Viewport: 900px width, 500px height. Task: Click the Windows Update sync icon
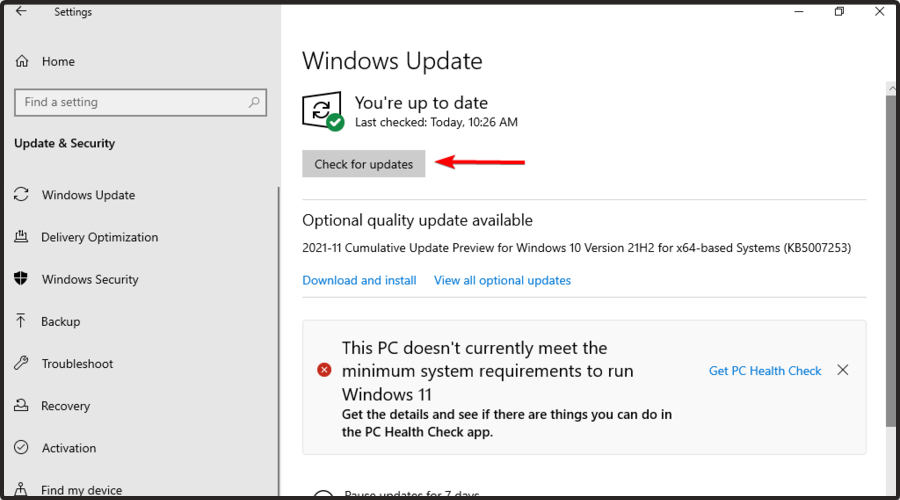pos(21,195)
